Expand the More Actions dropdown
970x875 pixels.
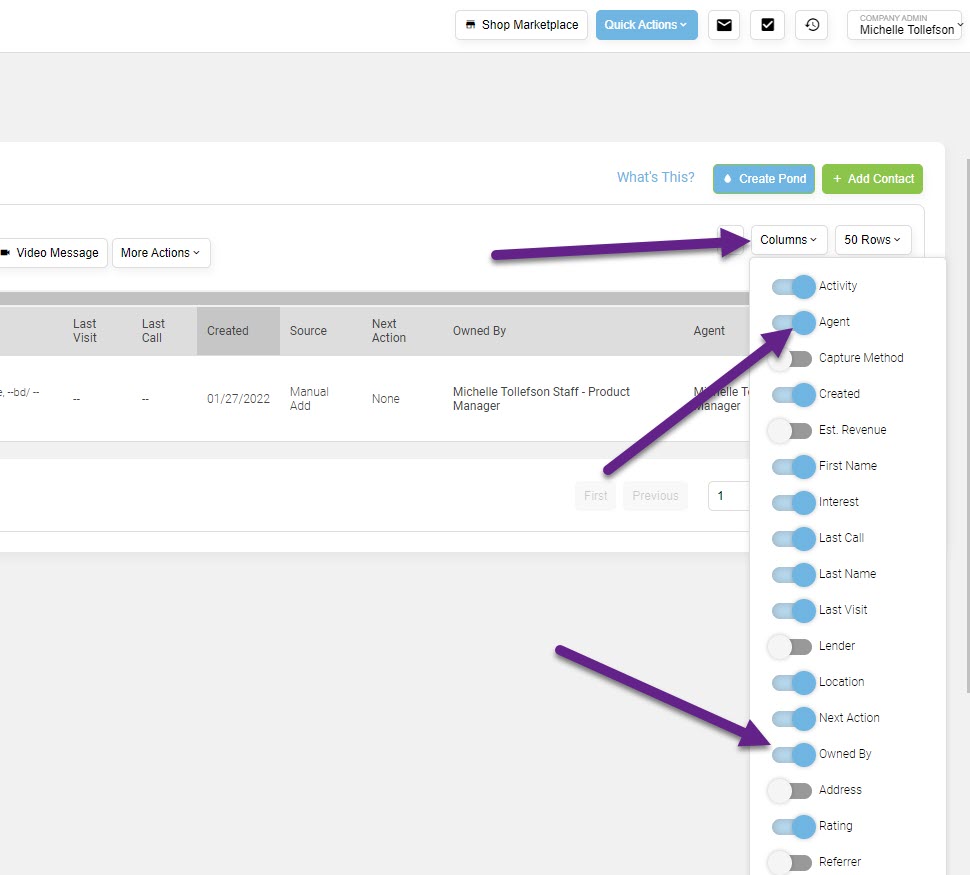[x=160, y=253]
